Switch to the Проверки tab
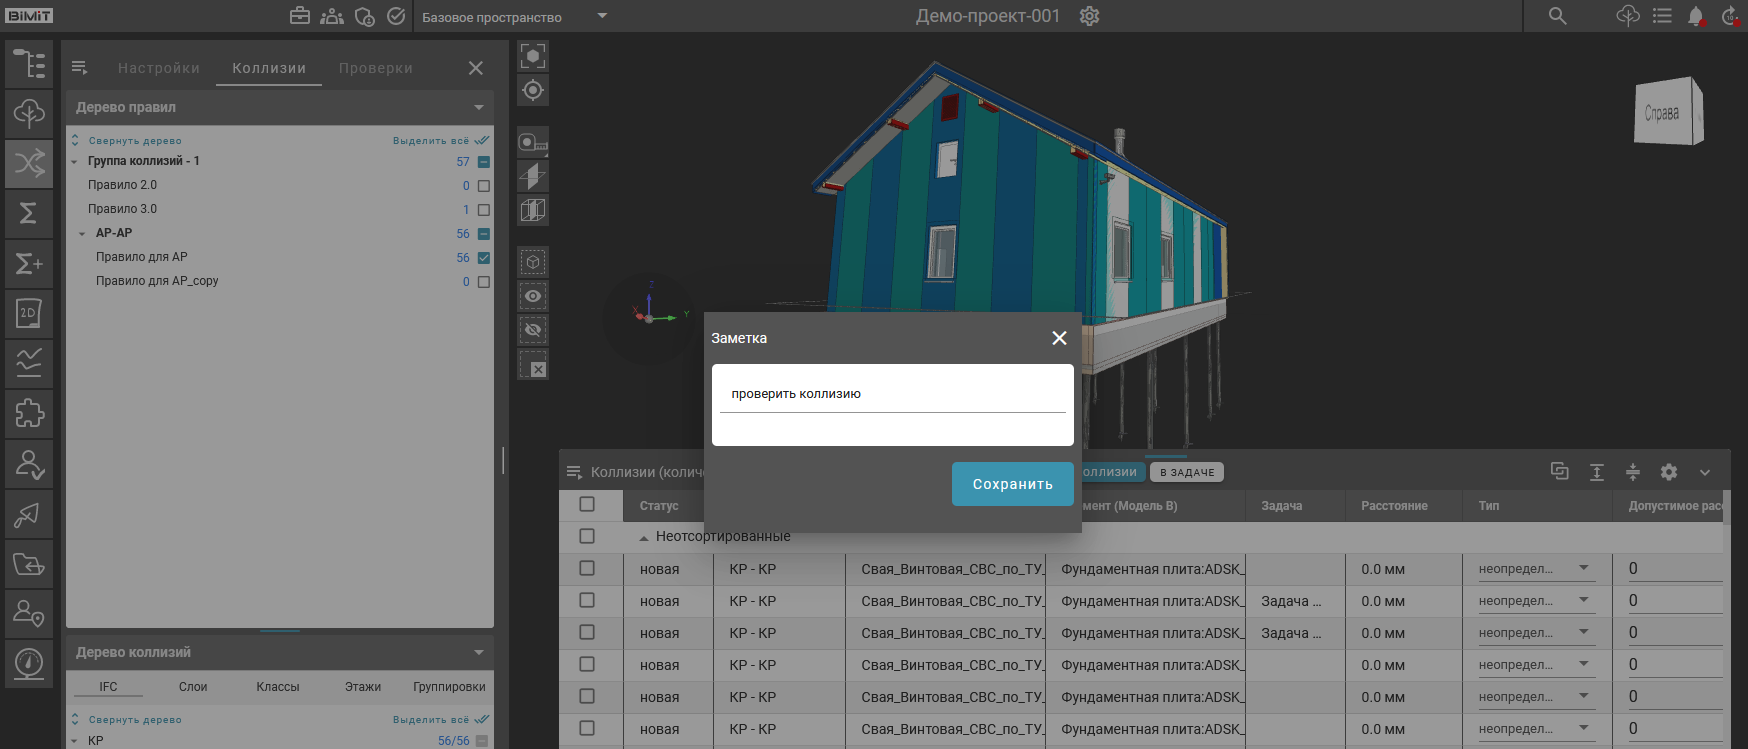This screenshot has width=1748, height=749. click(x=375, y=68)
